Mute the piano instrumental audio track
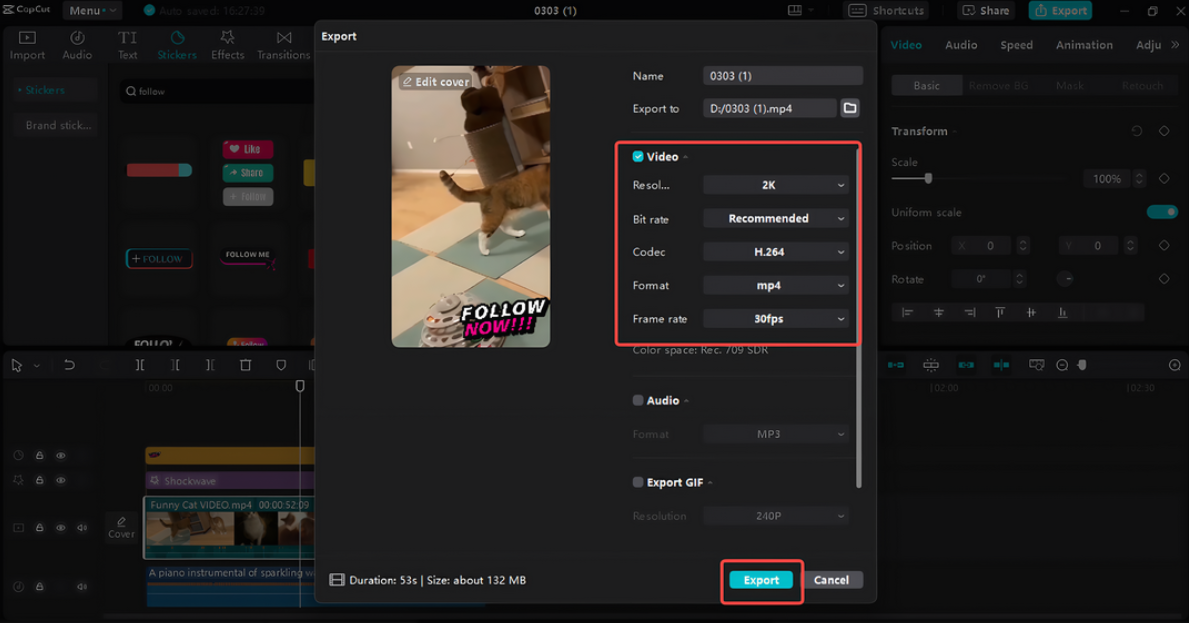Viewport: 1189px width, 623px height. [82, 587]
